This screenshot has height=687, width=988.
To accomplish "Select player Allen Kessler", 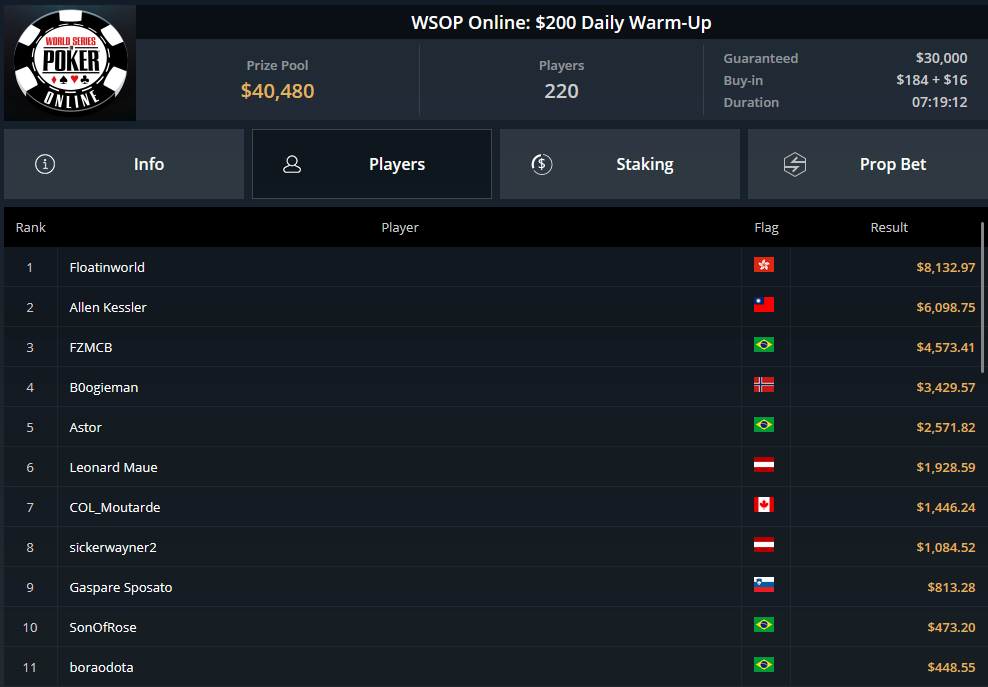I will pos(108,308).
